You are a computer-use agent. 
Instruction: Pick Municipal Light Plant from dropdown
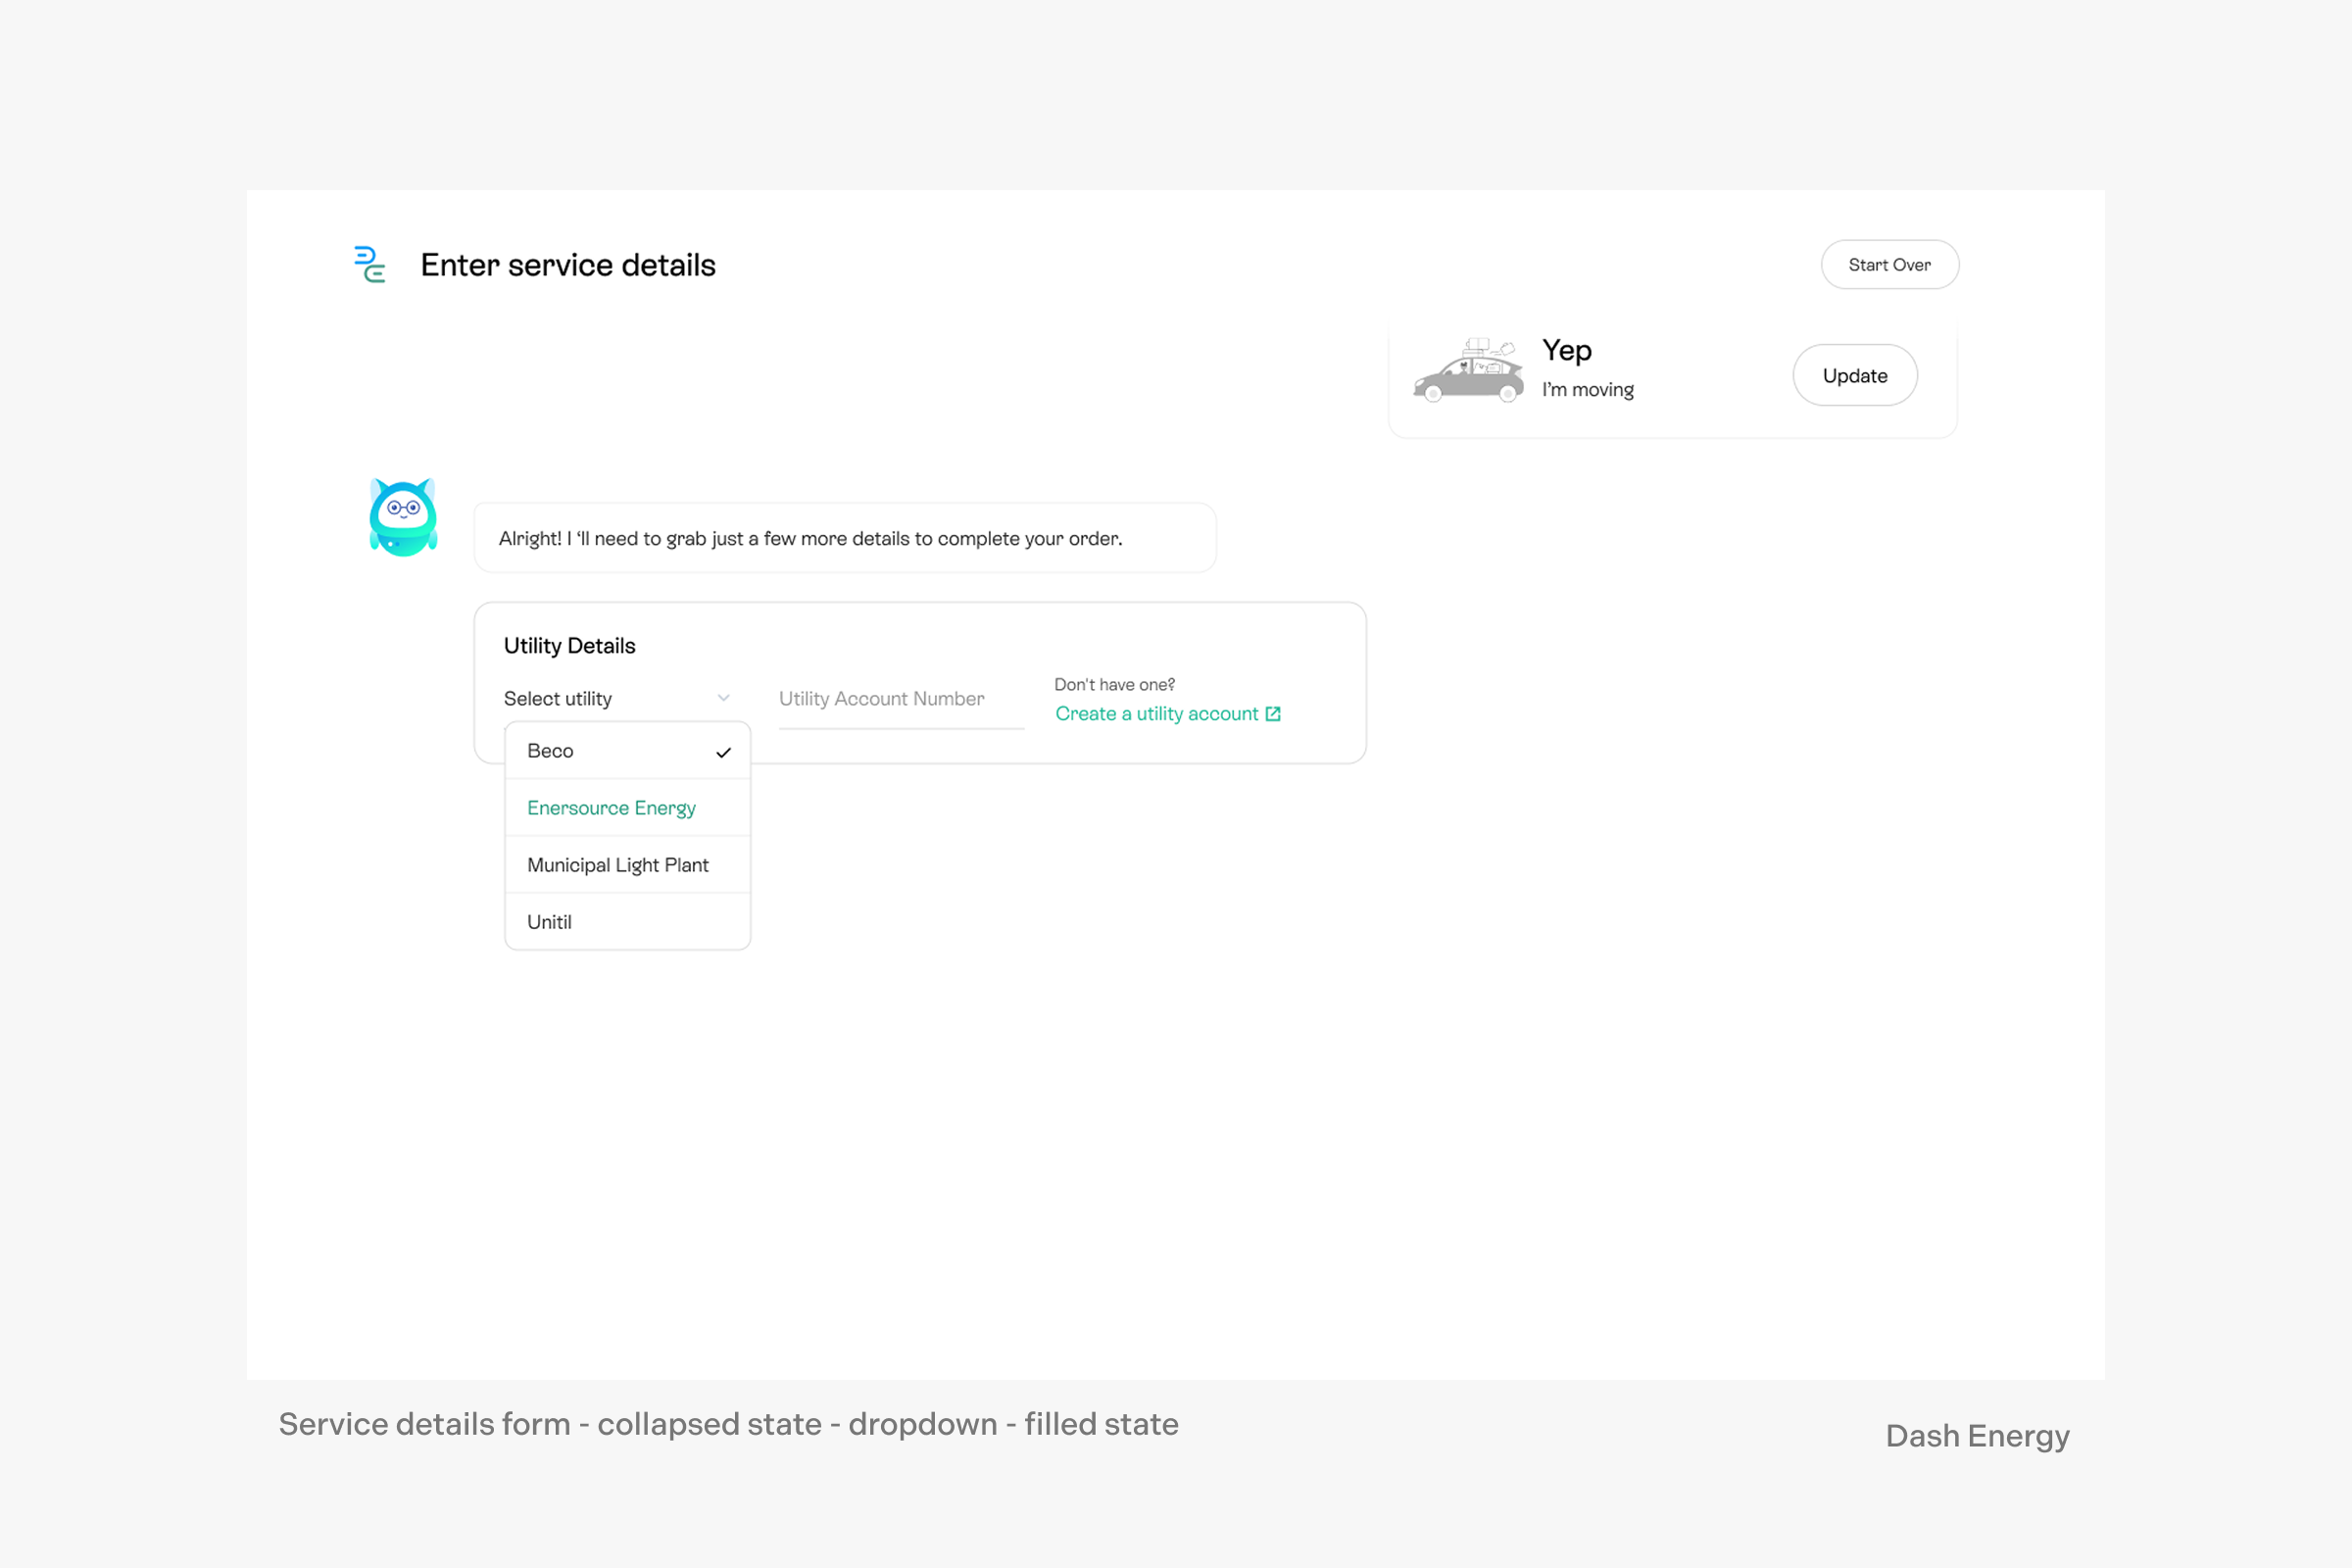[617, 865]
